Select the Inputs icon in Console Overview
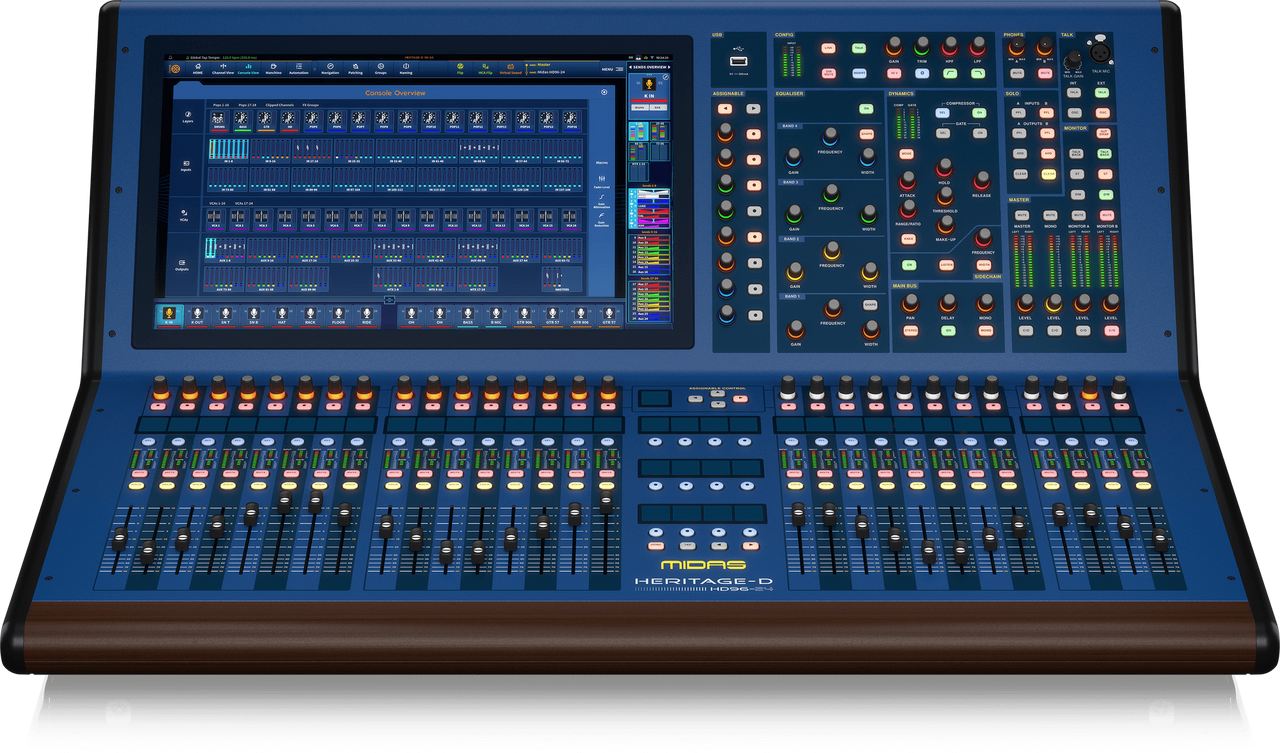This screenshot has height=753, width=1280. point(186,165)
